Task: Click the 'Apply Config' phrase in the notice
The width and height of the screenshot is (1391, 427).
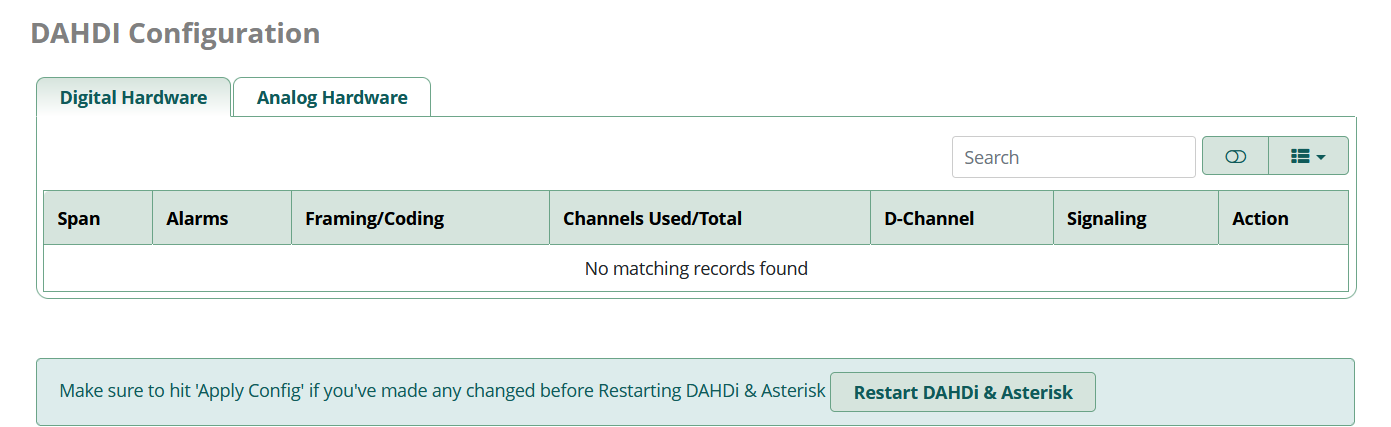Action: pos(250,391)
